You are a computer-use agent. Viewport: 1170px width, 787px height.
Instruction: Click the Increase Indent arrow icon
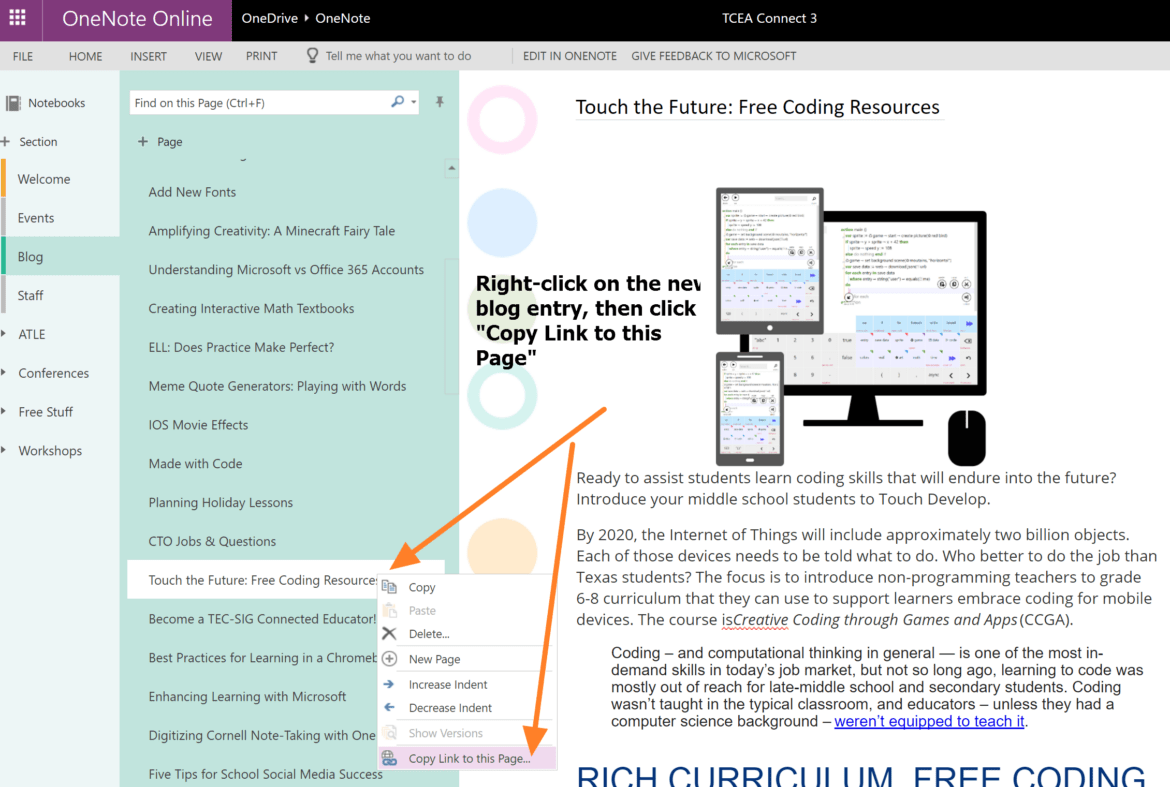[389, 684]
